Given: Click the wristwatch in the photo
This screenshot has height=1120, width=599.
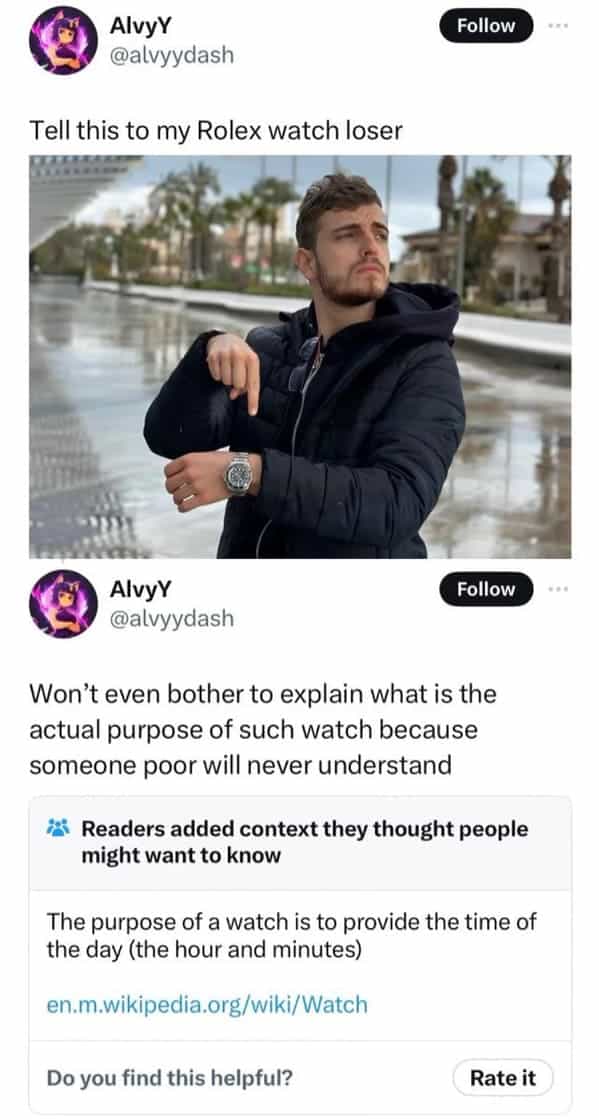Looking at the screenshot, I should (x=238, y=473).
